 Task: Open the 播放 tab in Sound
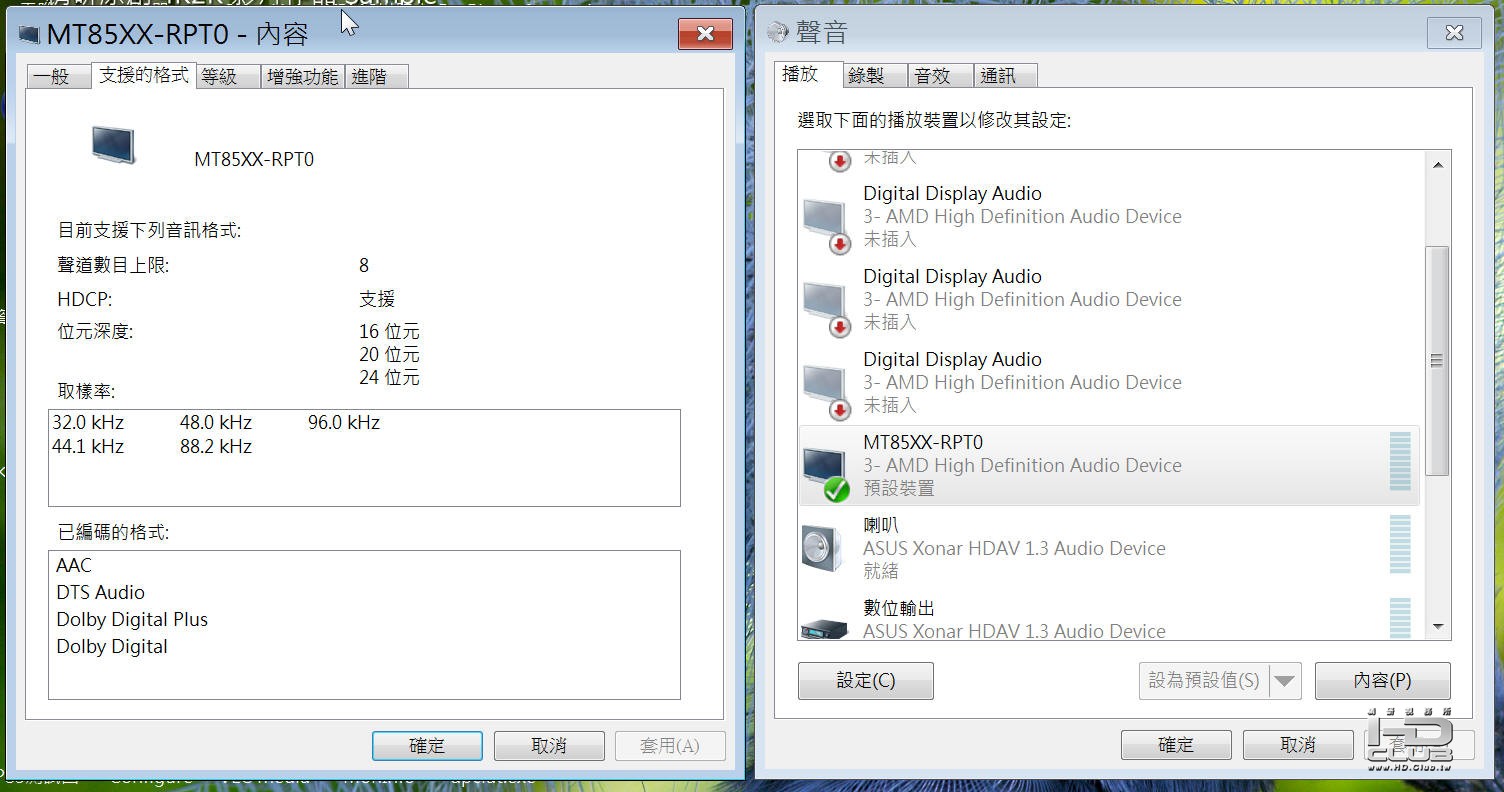pyautogui.click(x=807, y=73)
